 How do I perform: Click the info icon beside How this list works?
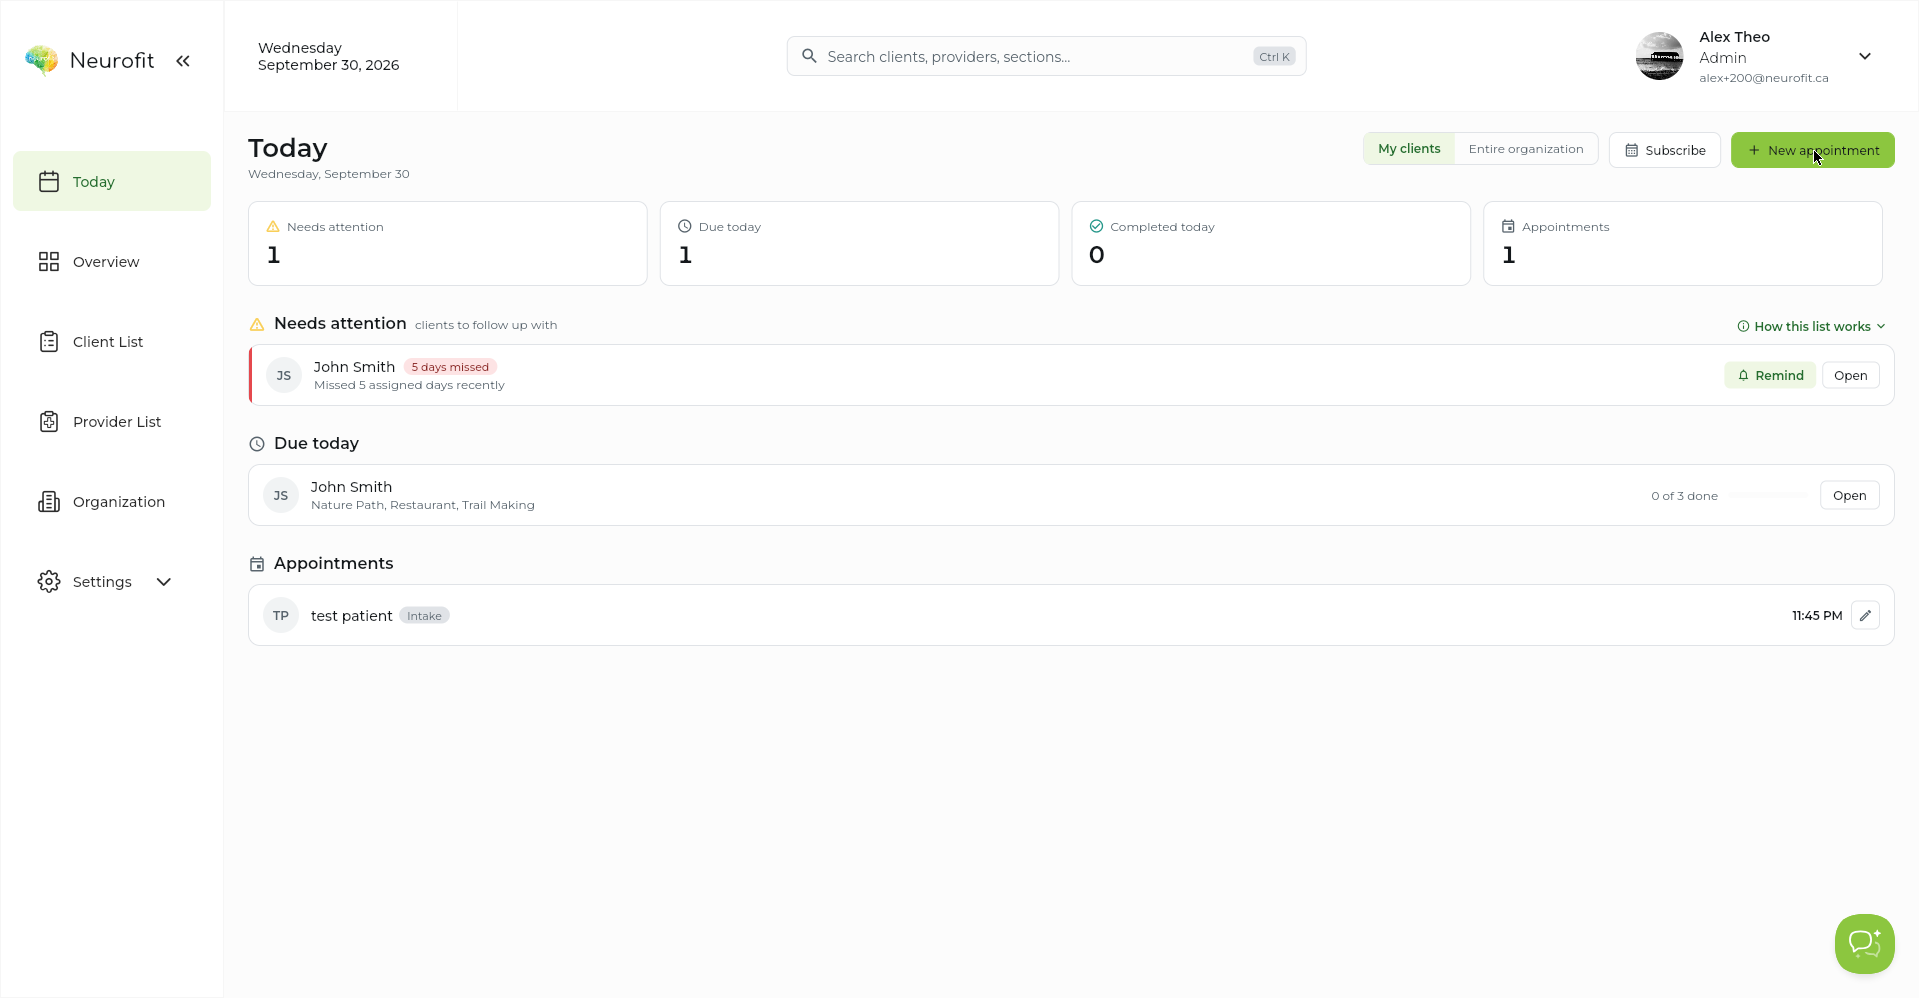1743,326
